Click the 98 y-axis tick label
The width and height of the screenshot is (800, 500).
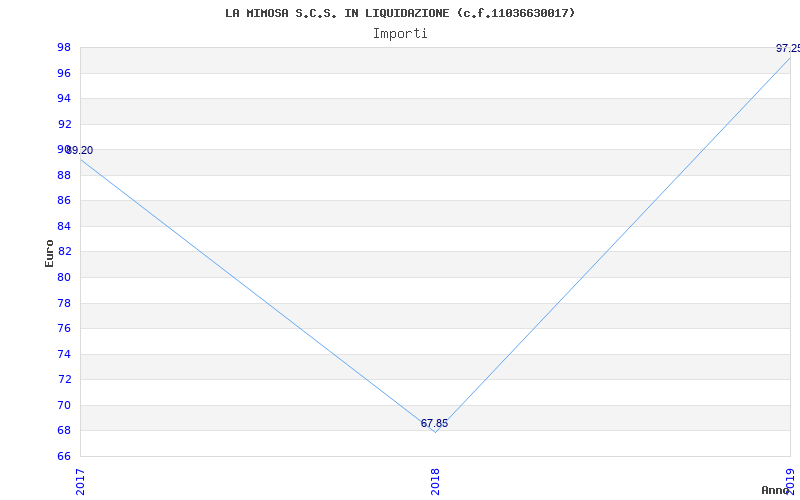coord(64,48)
